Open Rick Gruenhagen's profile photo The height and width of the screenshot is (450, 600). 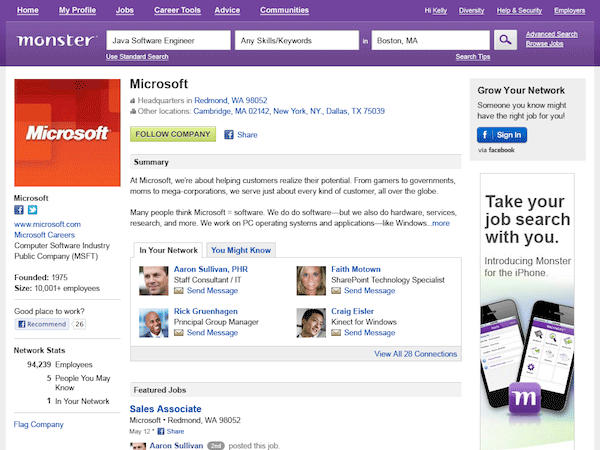[x=153, y=323]
